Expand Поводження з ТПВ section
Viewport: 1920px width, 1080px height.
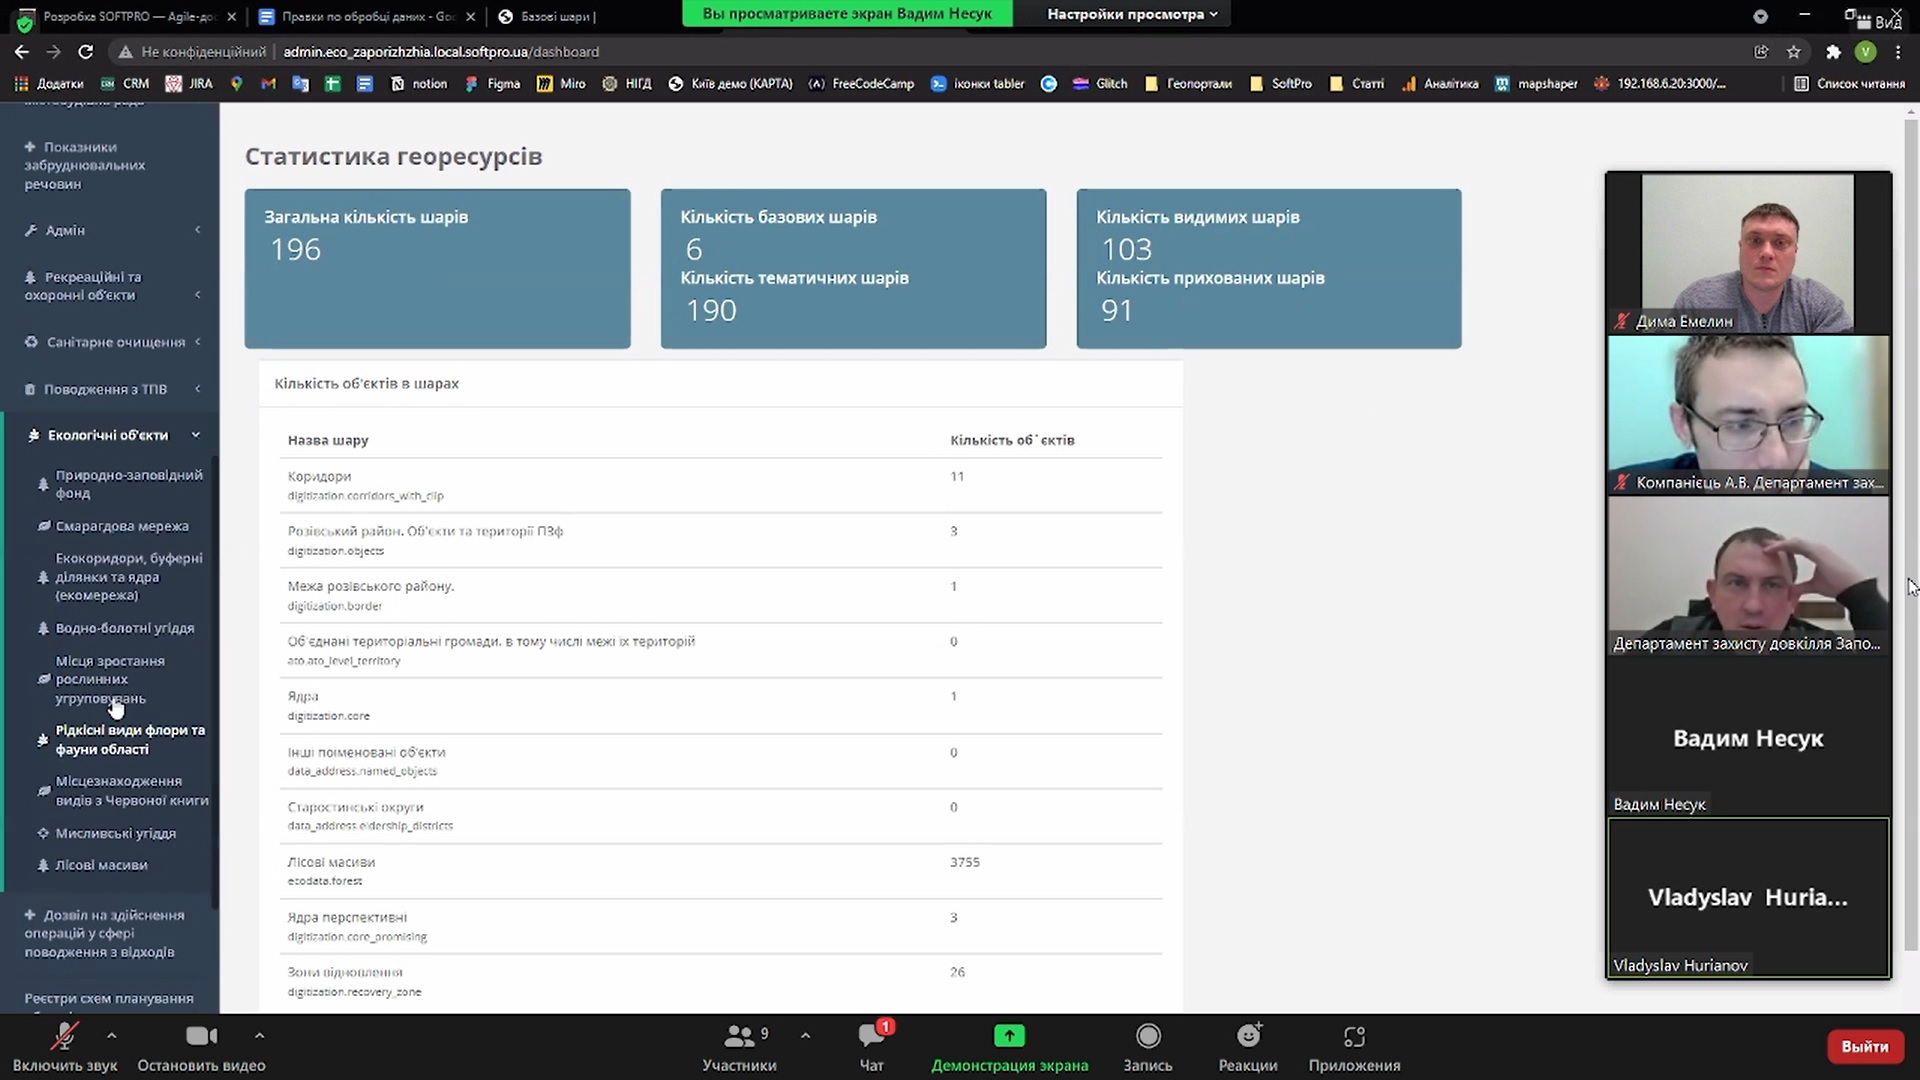pos(110,389)
